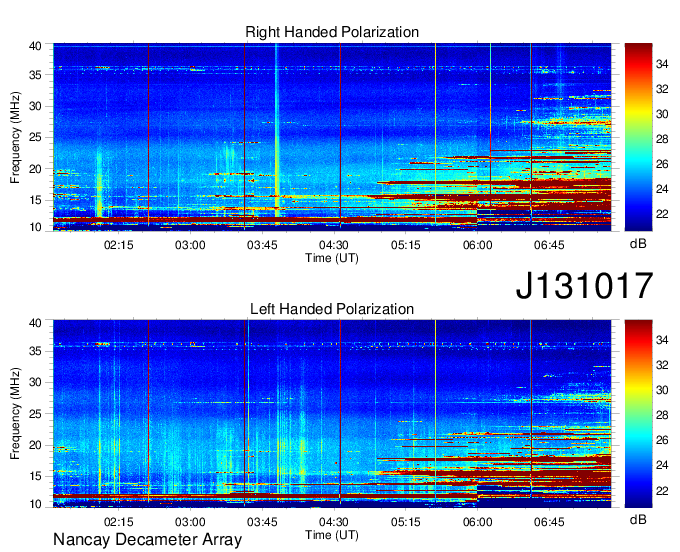Click the 02:15 time tick on the Right Handed plot
Viewport: 680px width, 552px height.
118,245
